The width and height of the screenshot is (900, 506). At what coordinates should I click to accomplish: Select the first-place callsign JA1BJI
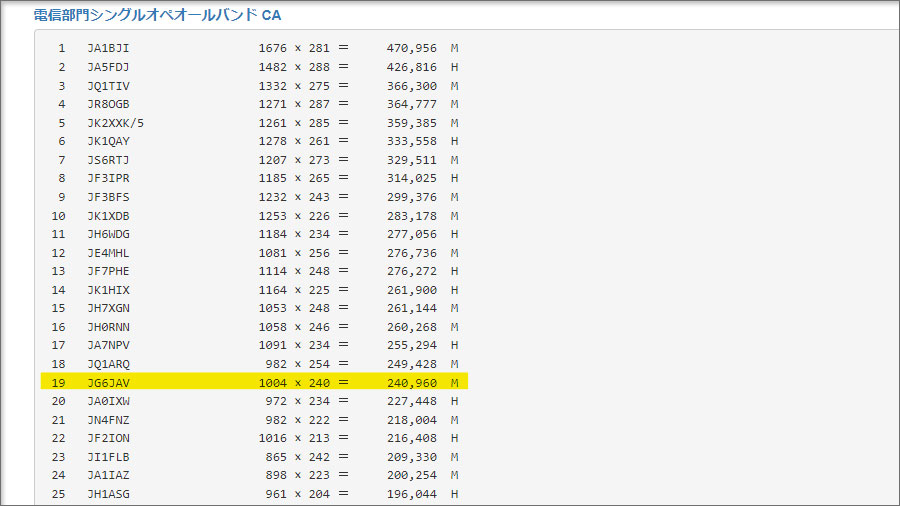[108, 48]
